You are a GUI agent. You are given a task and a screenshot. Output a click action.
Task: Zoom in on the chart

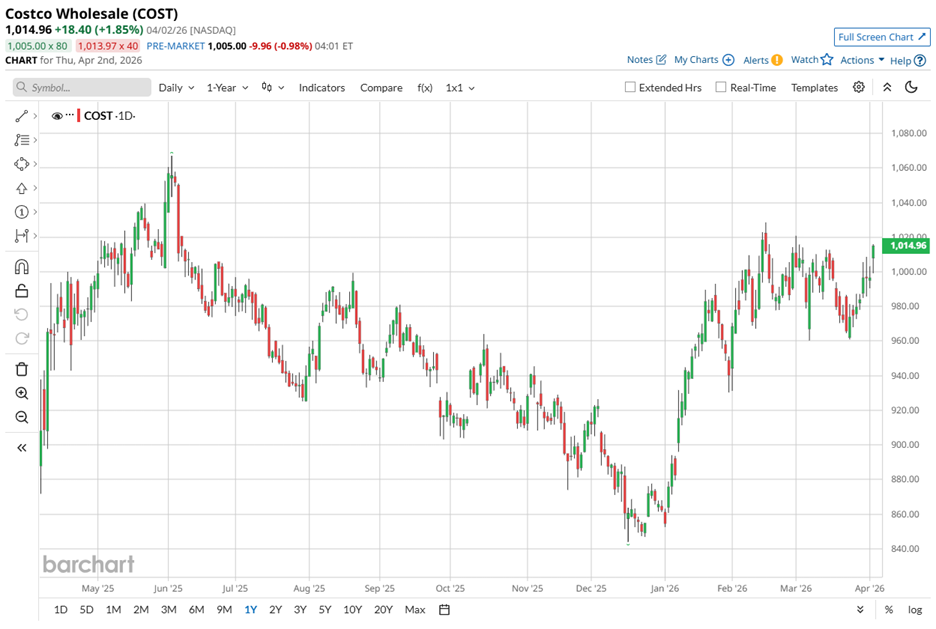[x=21, y=393]
